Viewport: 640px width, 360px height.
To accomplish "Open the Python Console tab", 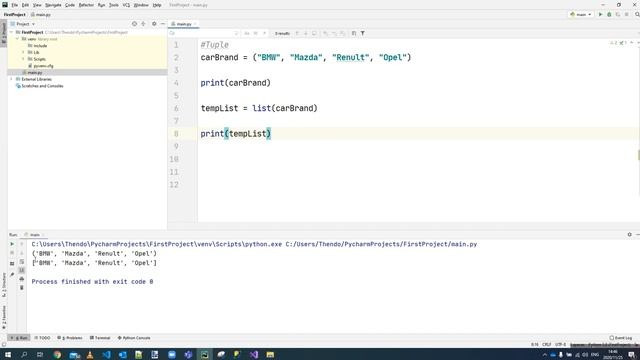I will click(x=134, y=338).
